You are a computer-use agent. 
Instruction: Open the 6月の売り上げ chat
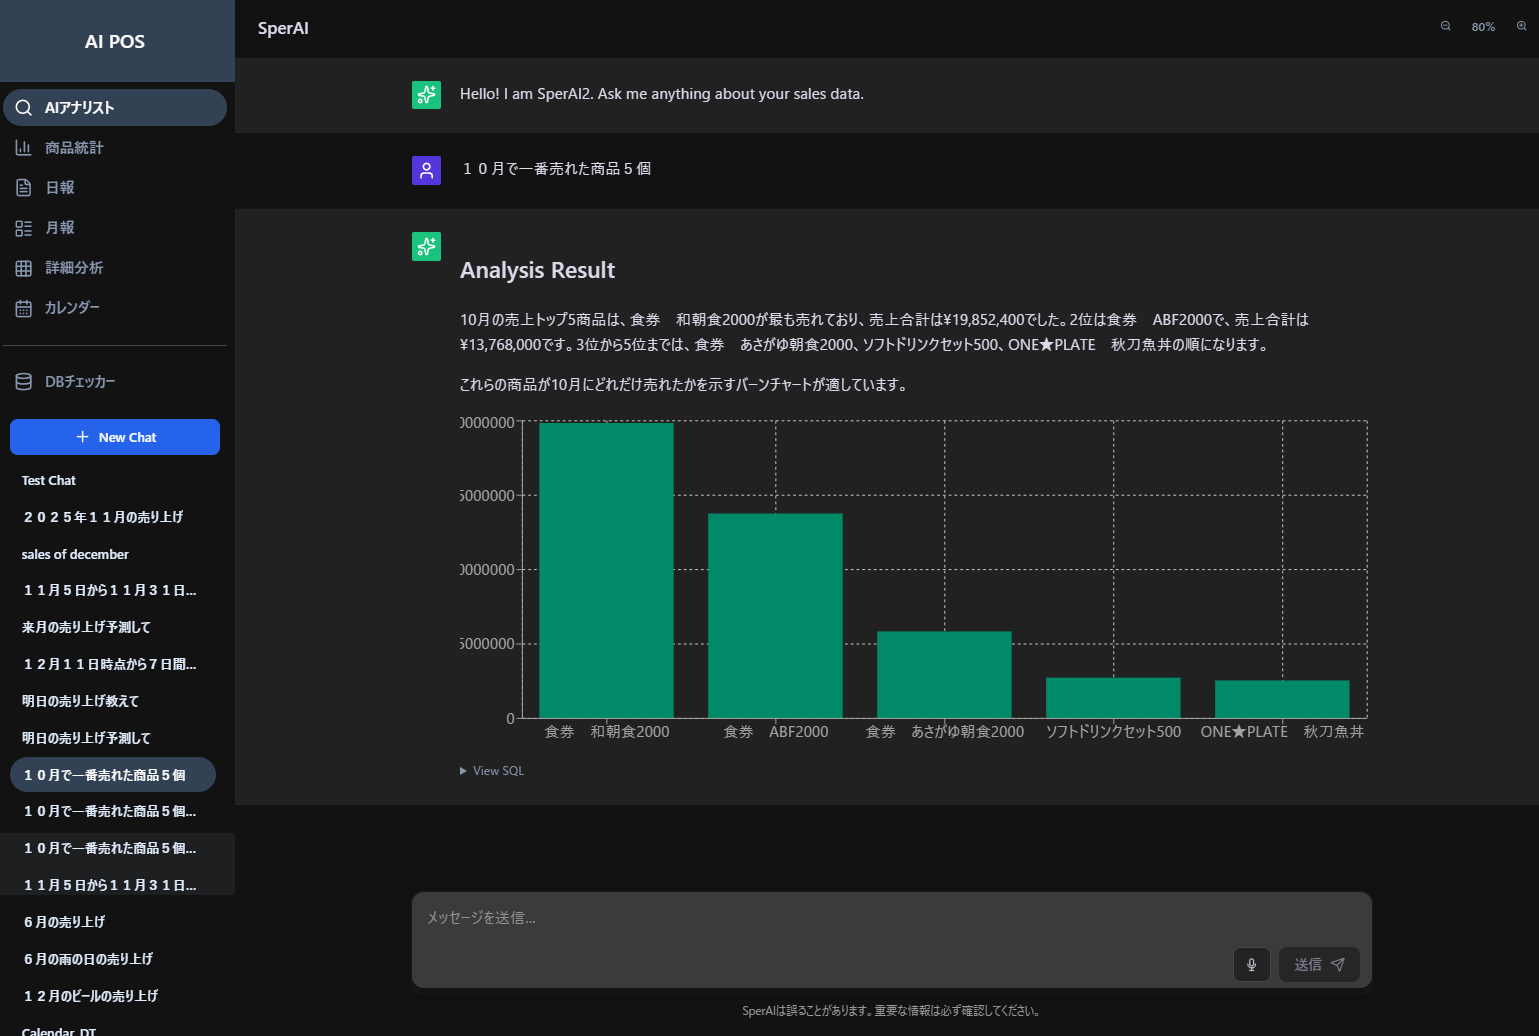click(113, 922)
